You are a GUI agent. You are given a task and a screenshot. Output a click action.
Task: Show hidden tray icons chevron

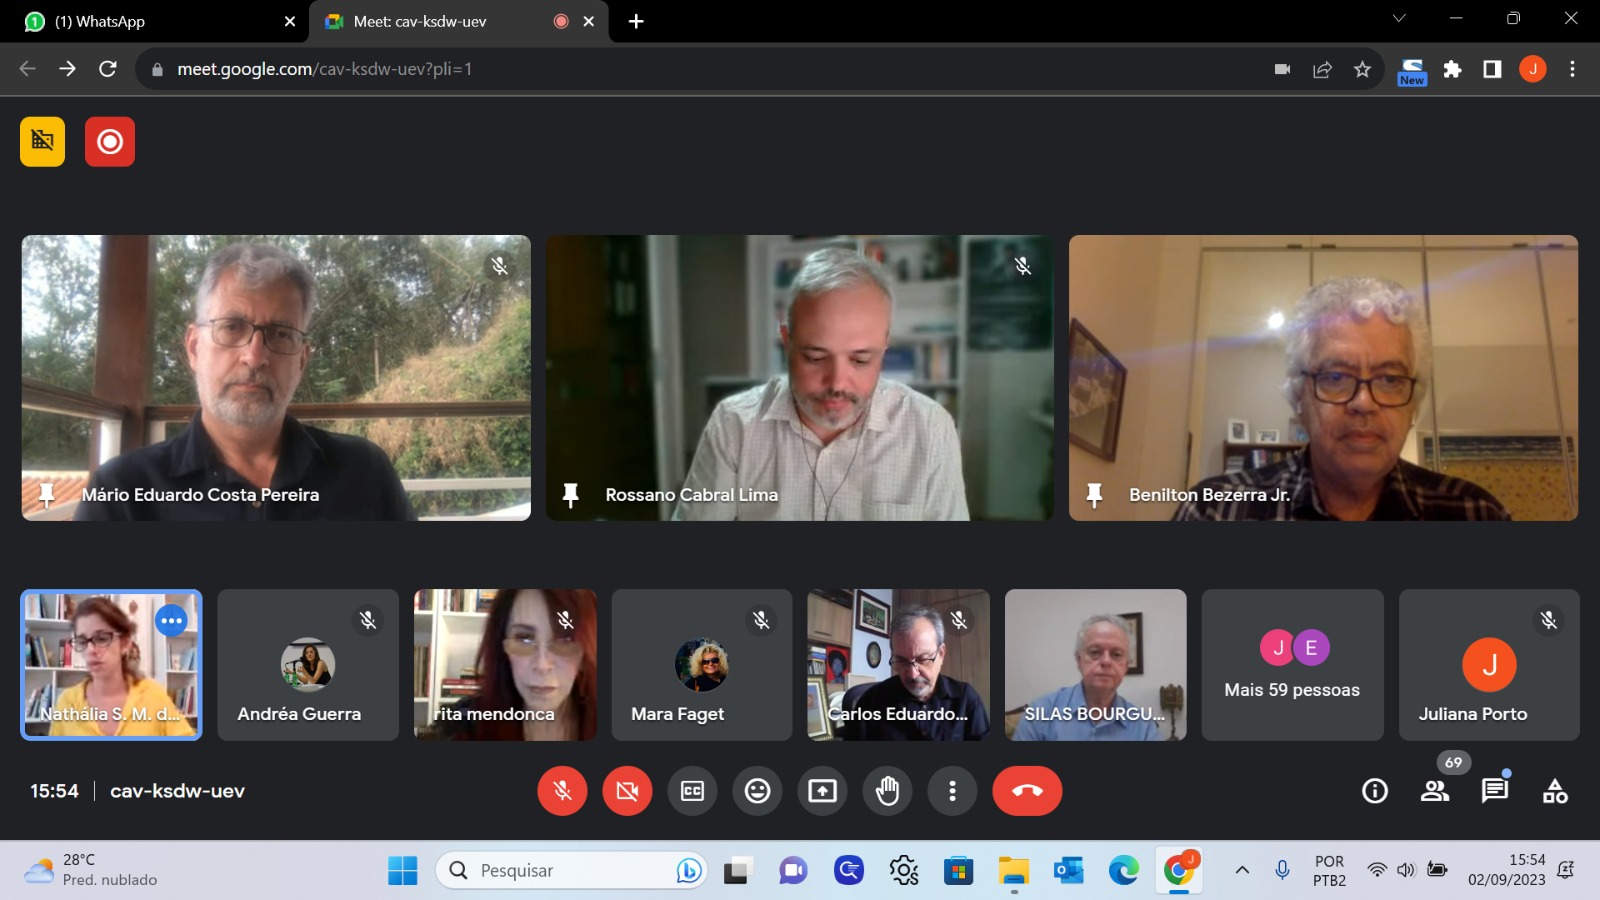[x=1242, y=870]
